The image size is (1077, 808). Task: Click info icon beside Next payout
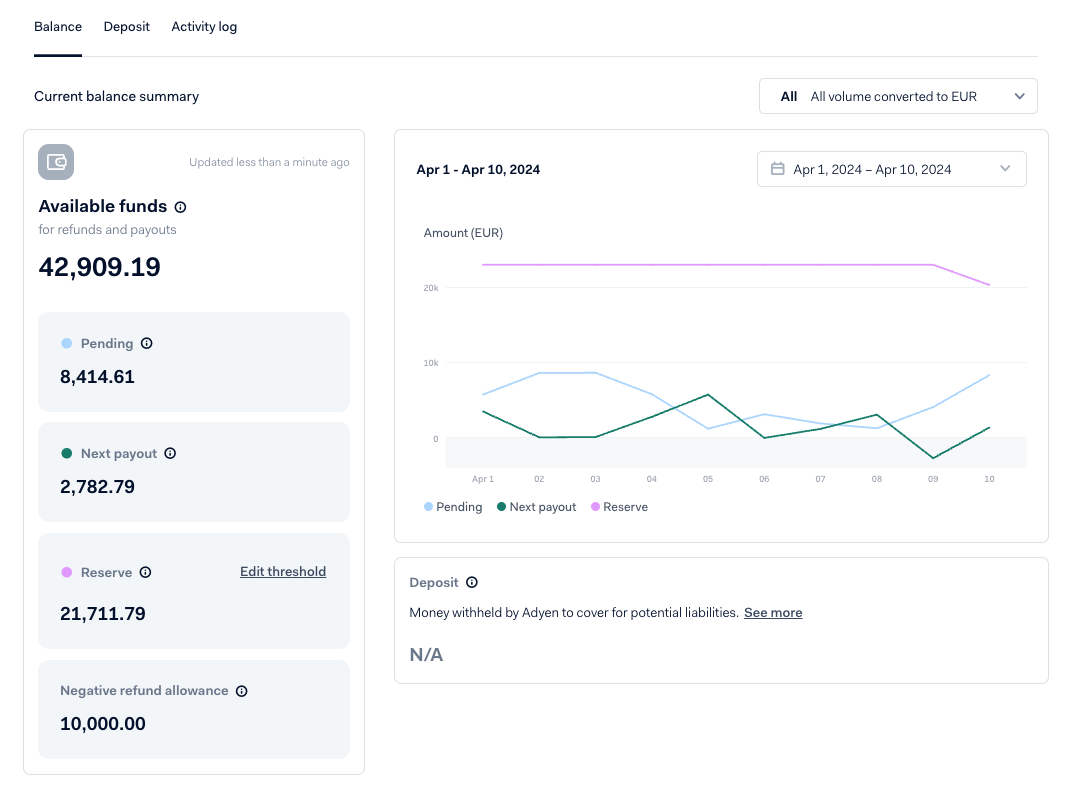click(x=170, y=454)
